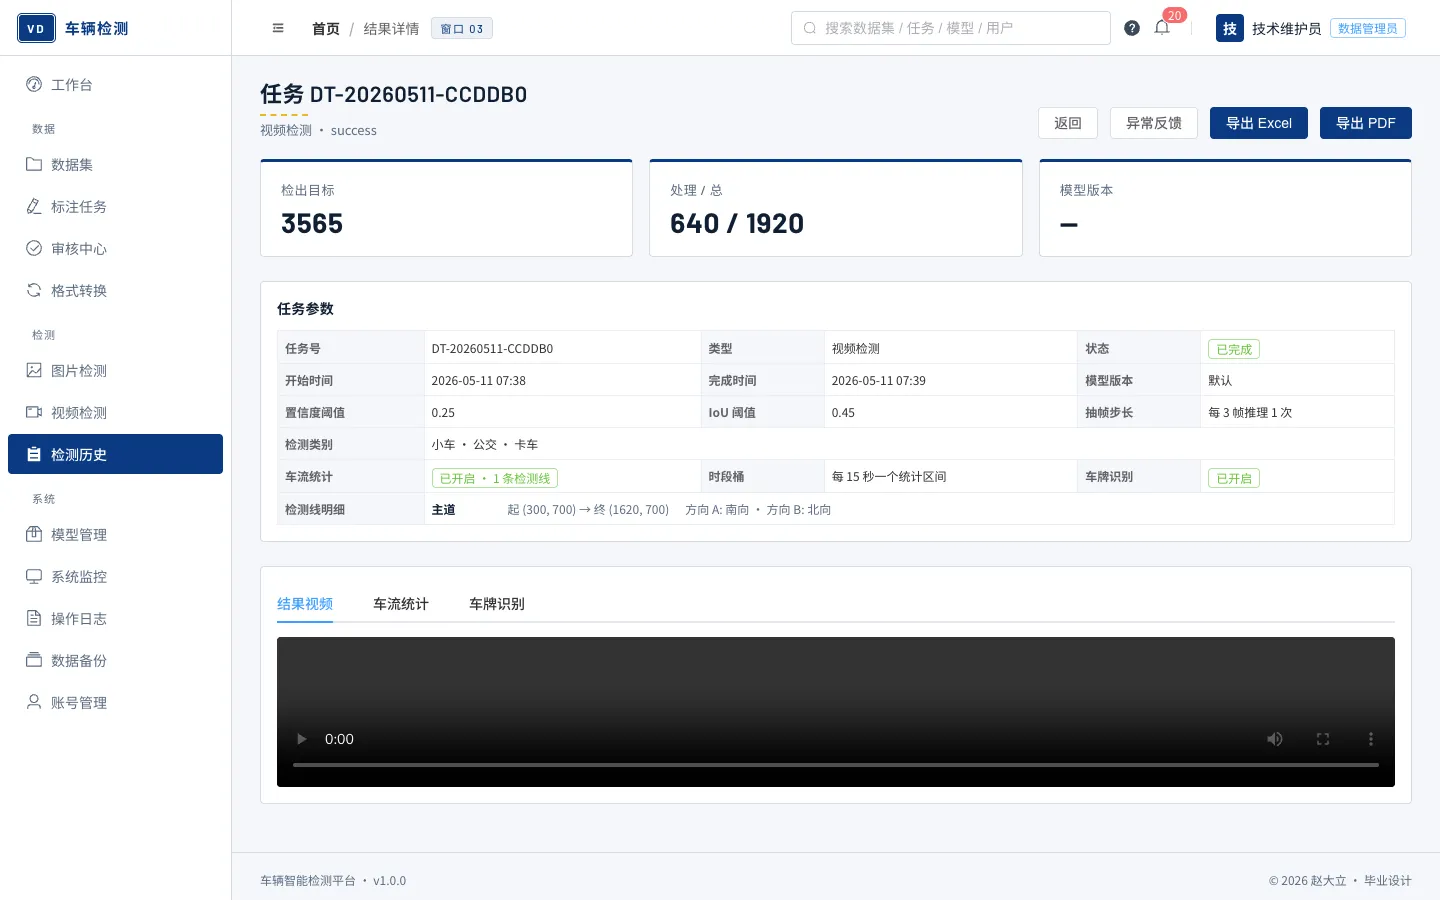The height and width of the screenshot is (900, 1440).
Task: Click the detected targets value 3565
Action: 312,224
